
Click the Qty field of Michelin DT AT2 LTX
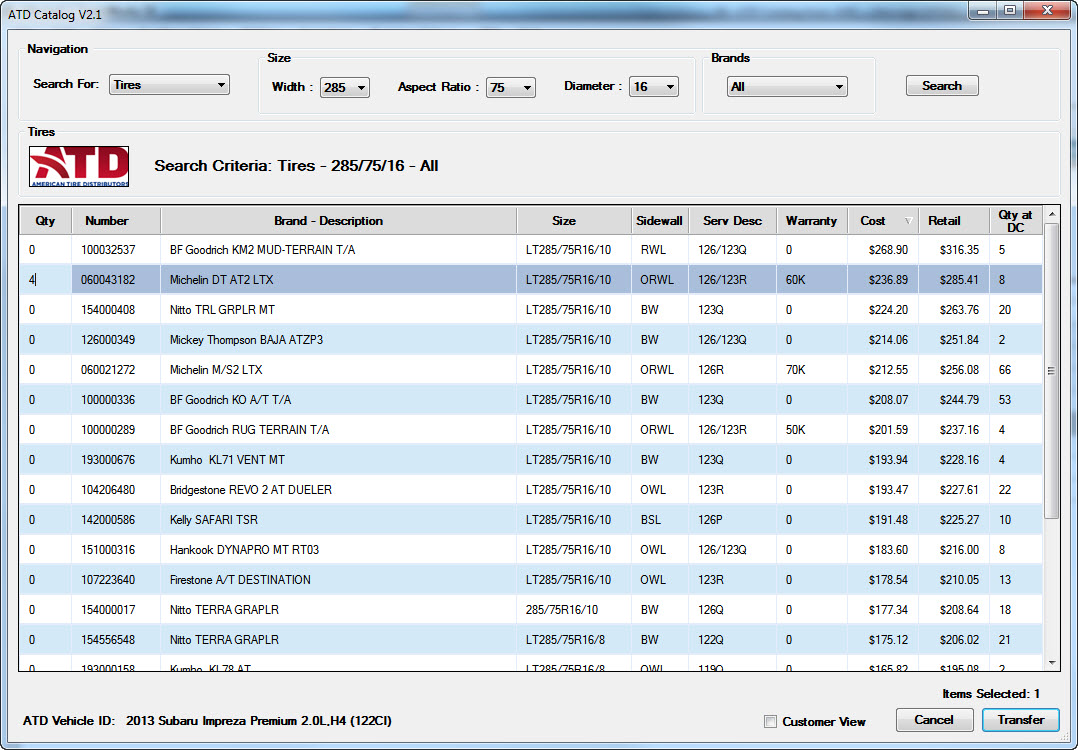[45, 280]
